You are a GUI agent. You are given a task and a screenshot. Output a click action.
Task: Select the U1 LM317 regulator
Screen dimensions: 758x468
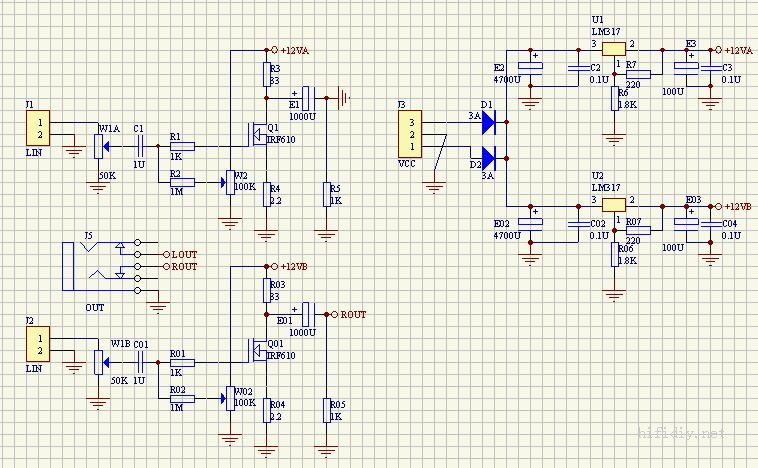pos(614,49)
